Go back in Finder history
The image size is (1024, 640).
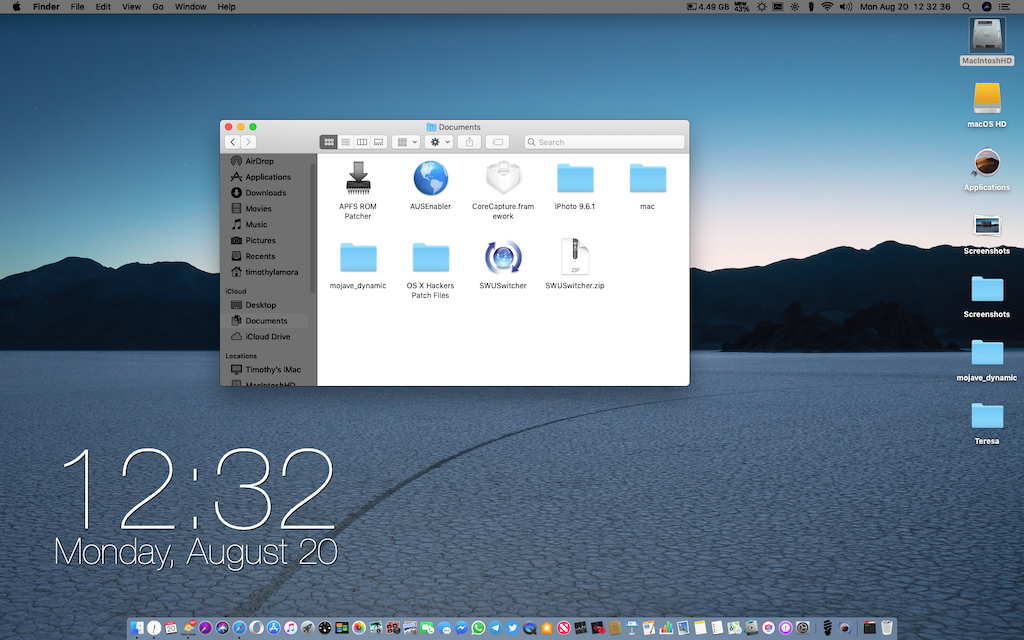click(232, 142)
